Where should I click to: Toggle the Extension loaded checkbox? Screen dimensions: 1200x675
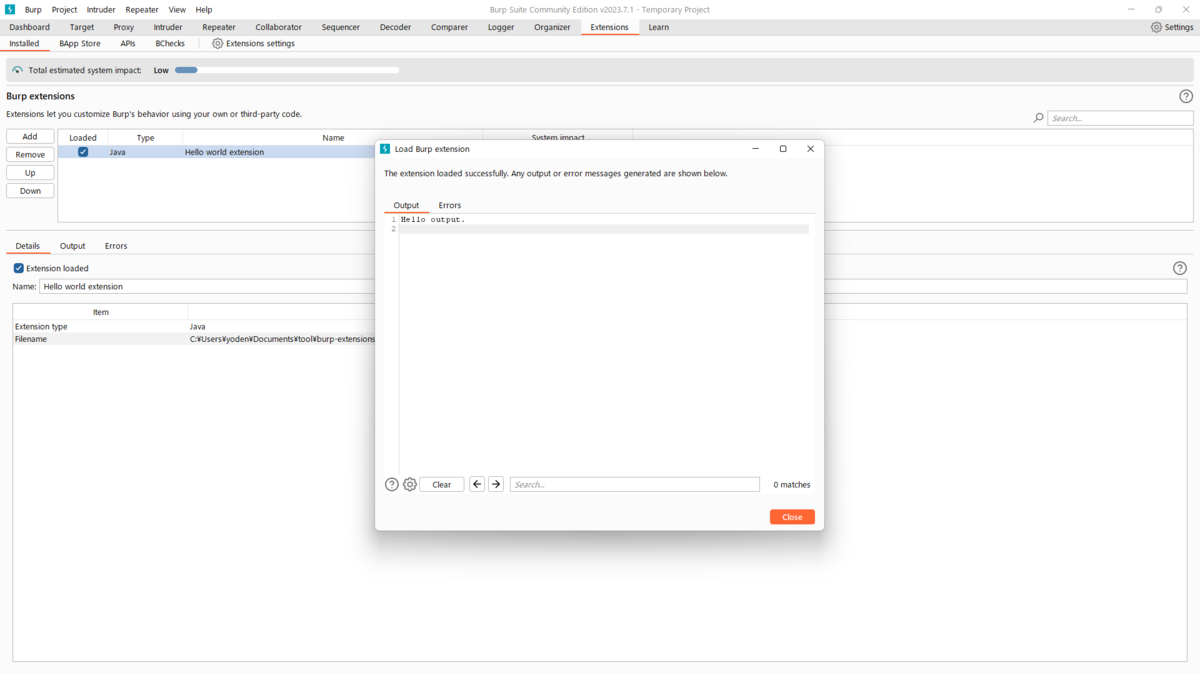pos(18,268)
